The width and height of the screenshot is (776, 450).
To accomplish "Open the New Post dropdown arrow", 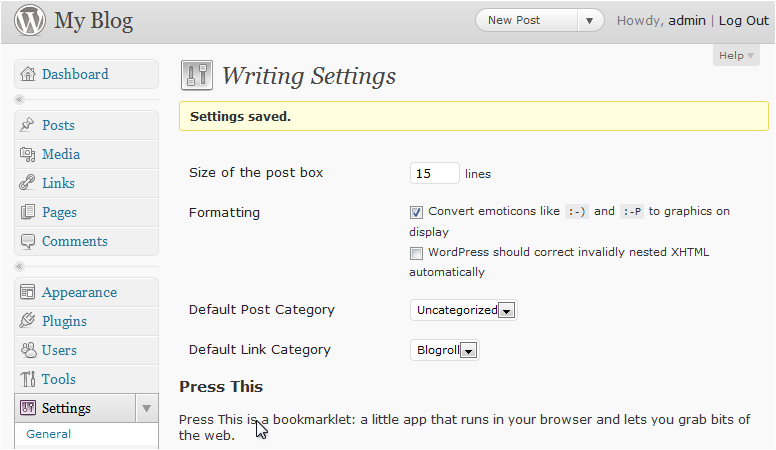I will [589, 21].
